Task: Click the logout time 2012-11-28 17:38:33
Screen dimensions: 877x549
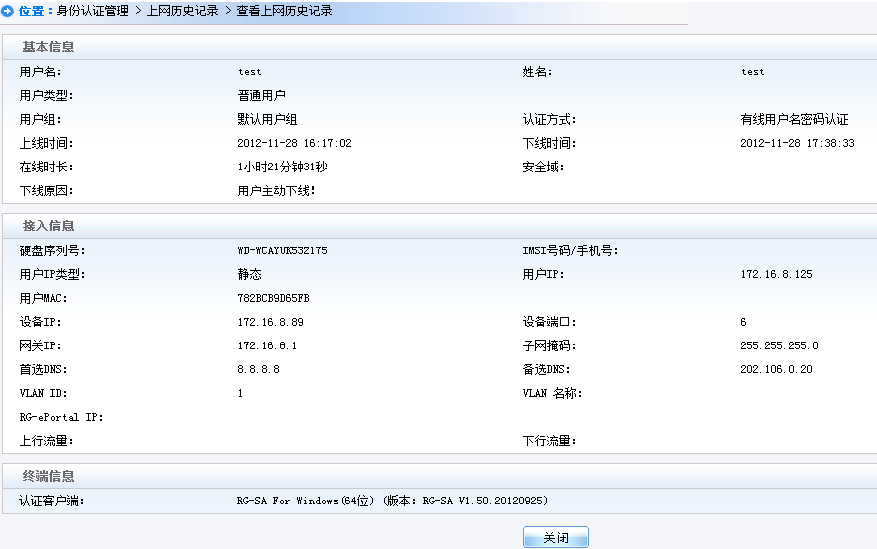Action: point(797,144)
